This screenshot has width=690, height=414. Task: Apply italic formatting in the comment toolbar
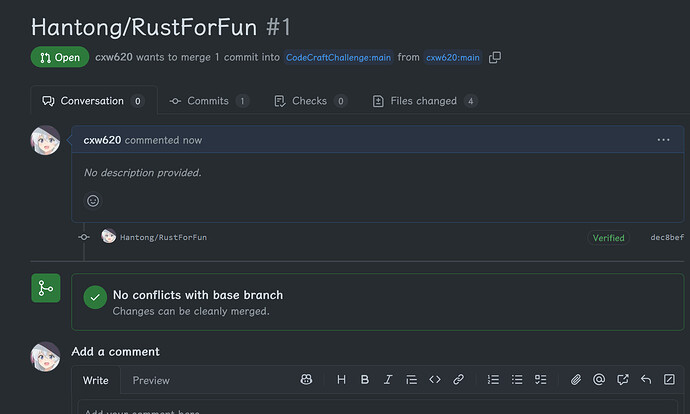point(388,380)
